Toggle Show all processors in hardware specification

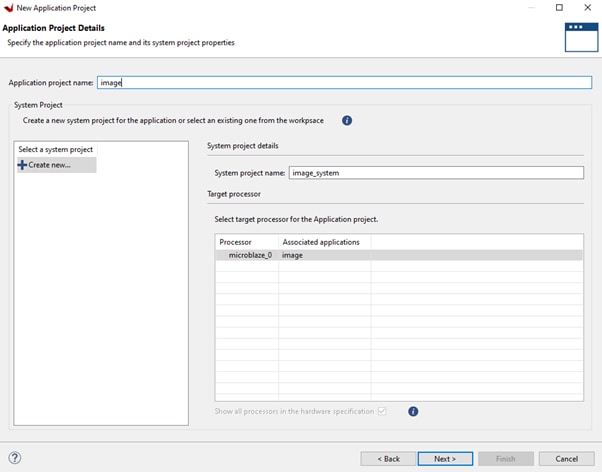382,411
